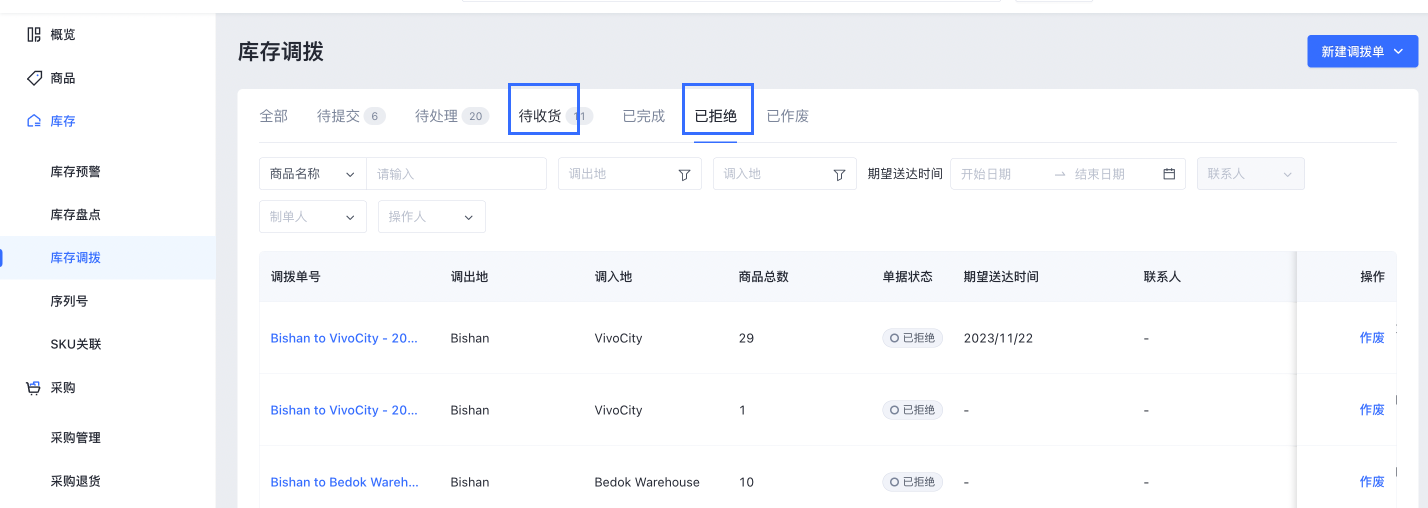Open the 商品名称 search type dropdown
This screenshot has width=1428, height=508.
point(313,174)
